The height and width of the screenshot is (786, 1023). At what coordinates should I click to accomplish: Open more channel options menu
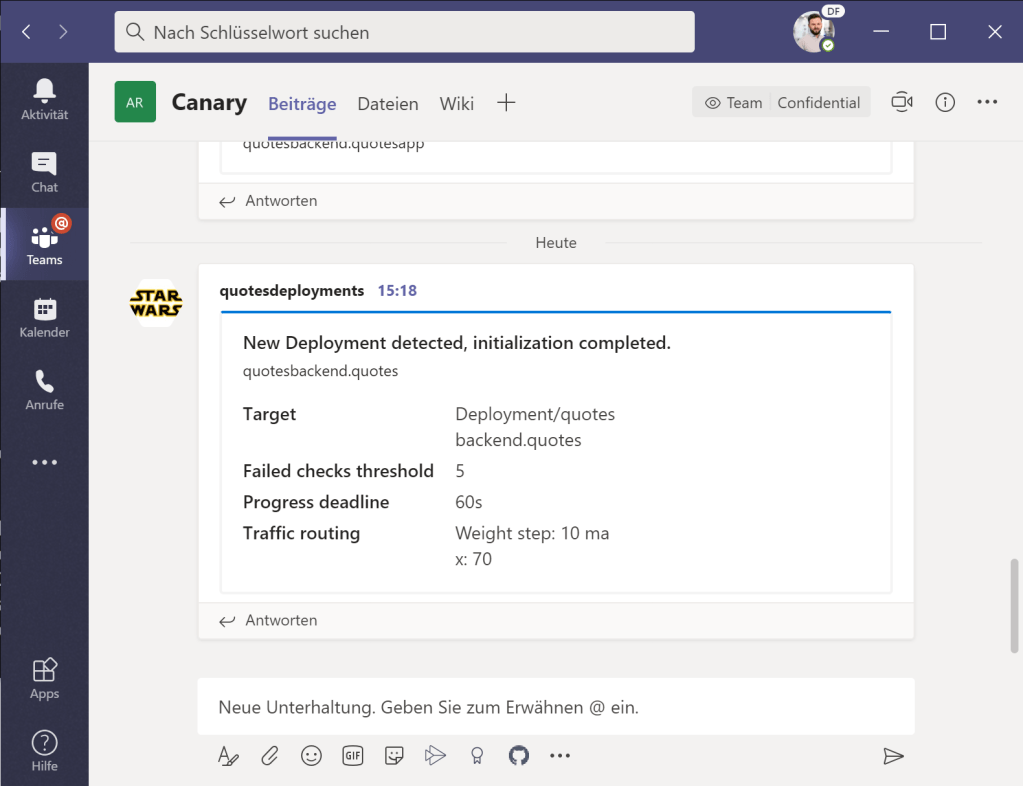click(x=987, y=102)
